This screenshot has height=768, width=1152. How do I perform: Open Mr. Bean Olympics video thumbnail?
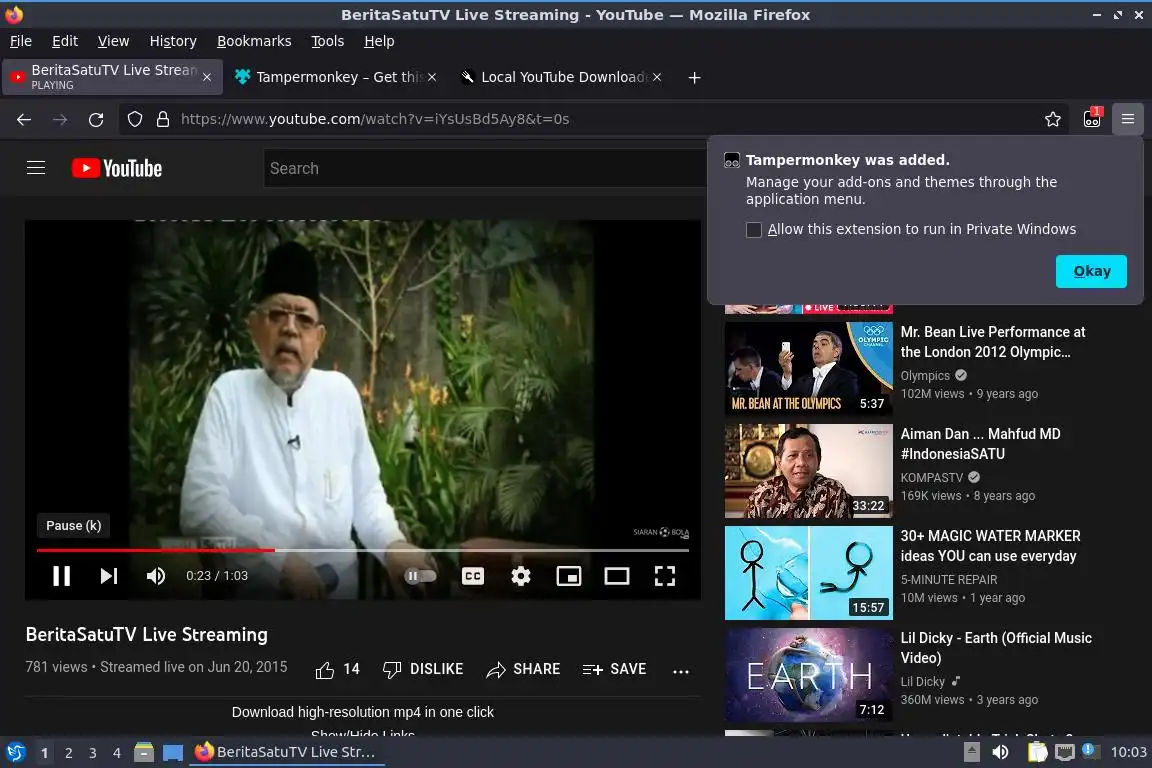[x=809, y=369]
